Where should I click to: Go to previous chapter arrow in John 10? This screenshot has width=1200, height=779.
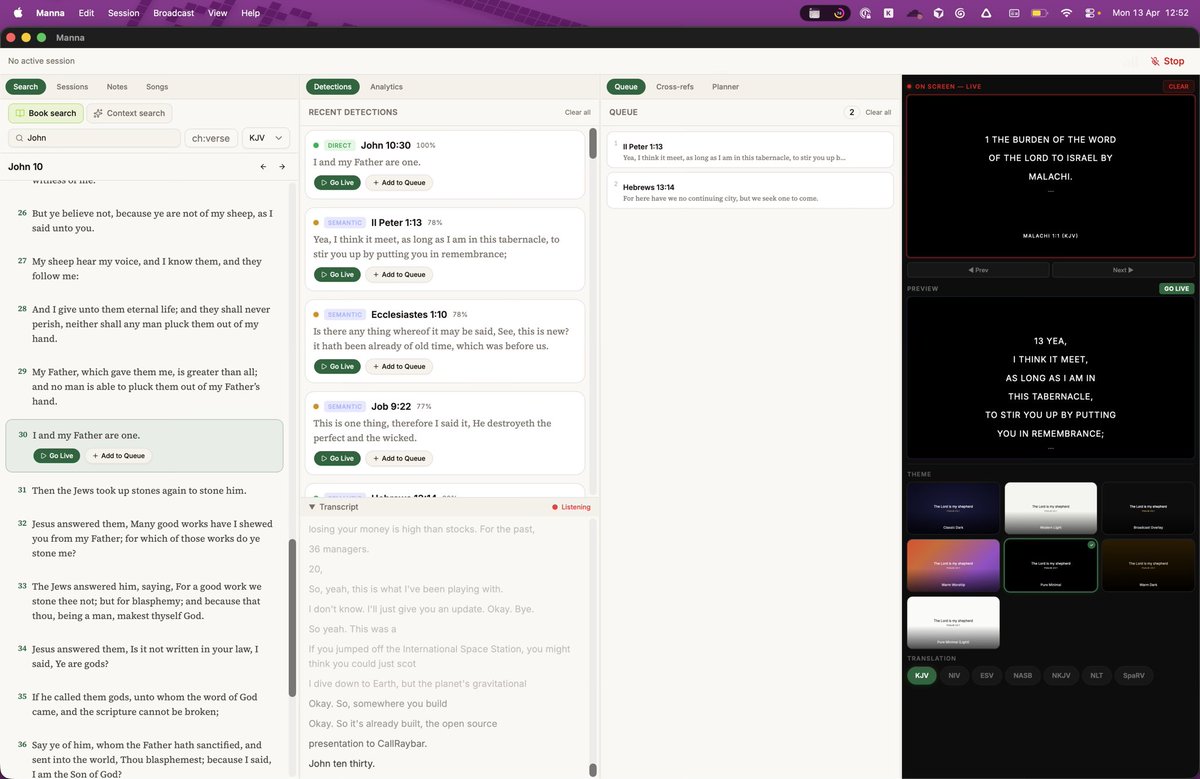click(x=263, y=167)
